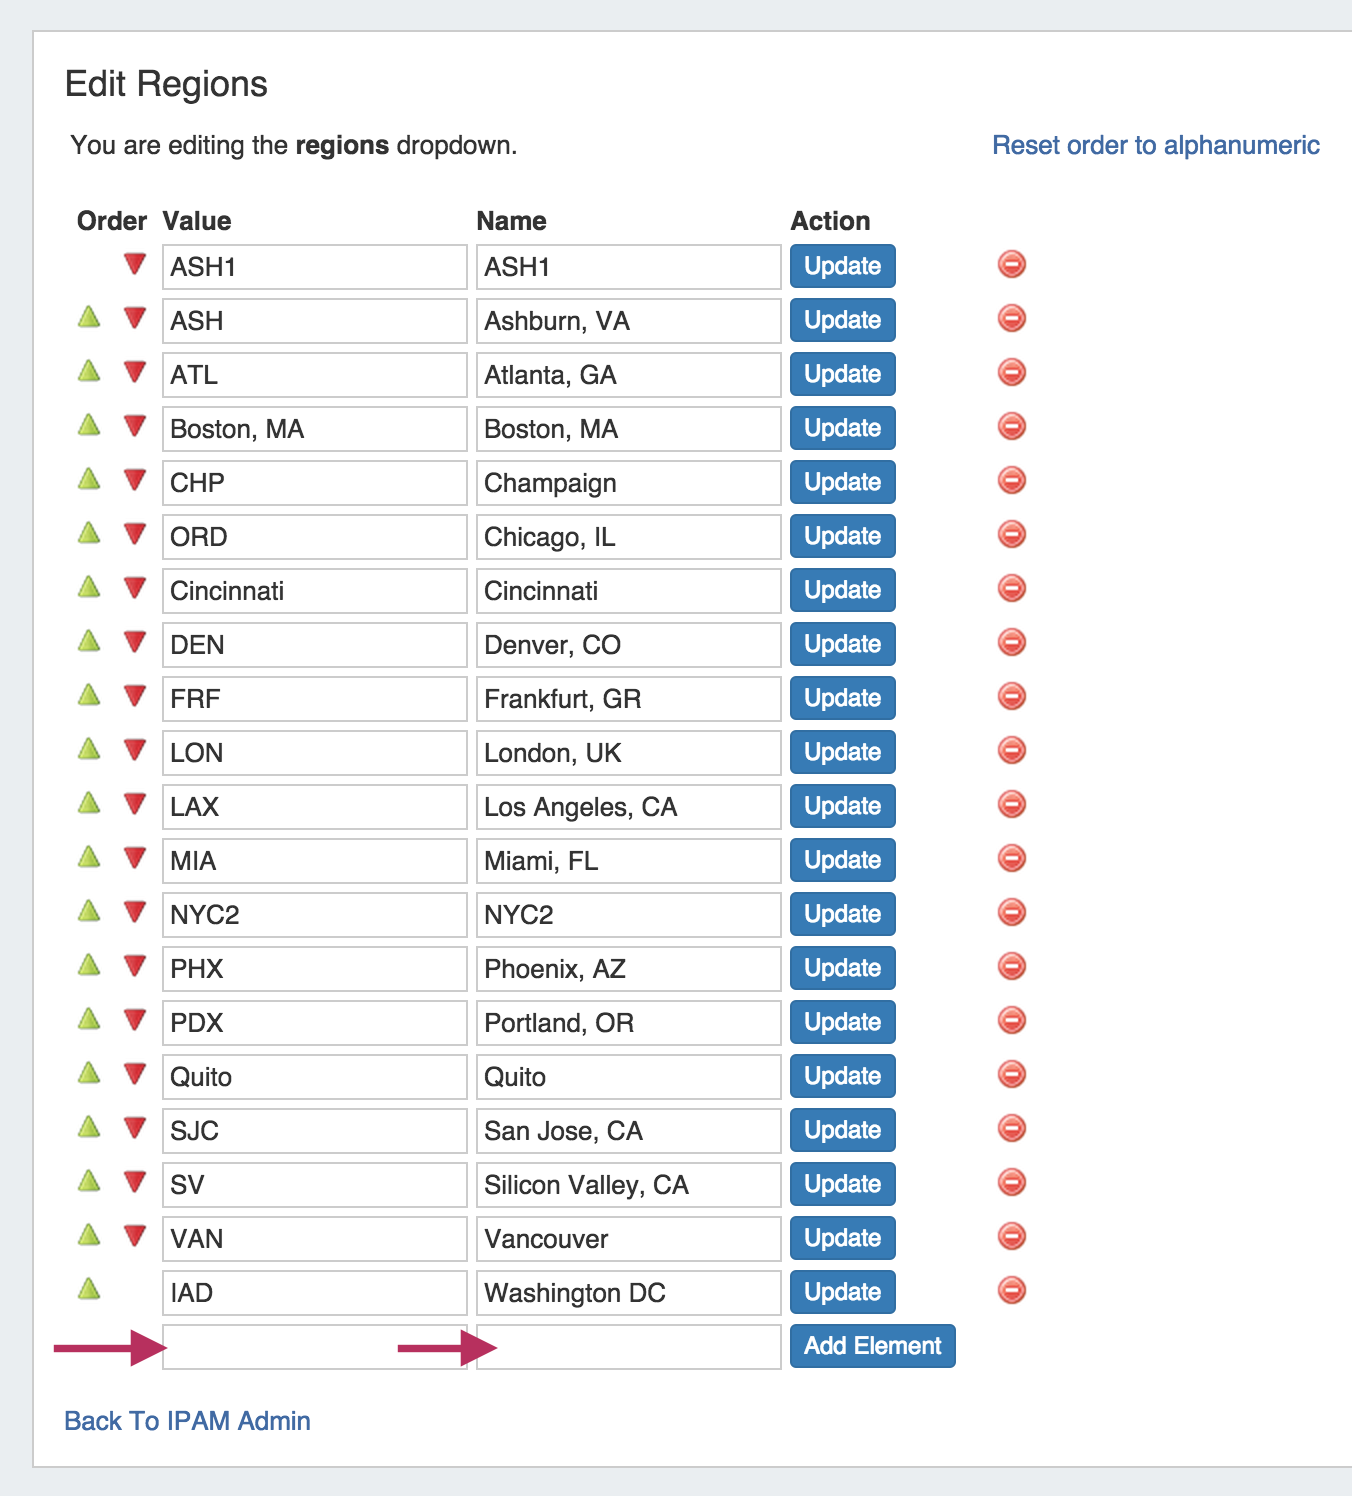Edit the CHP value field

tap(314, 483)
